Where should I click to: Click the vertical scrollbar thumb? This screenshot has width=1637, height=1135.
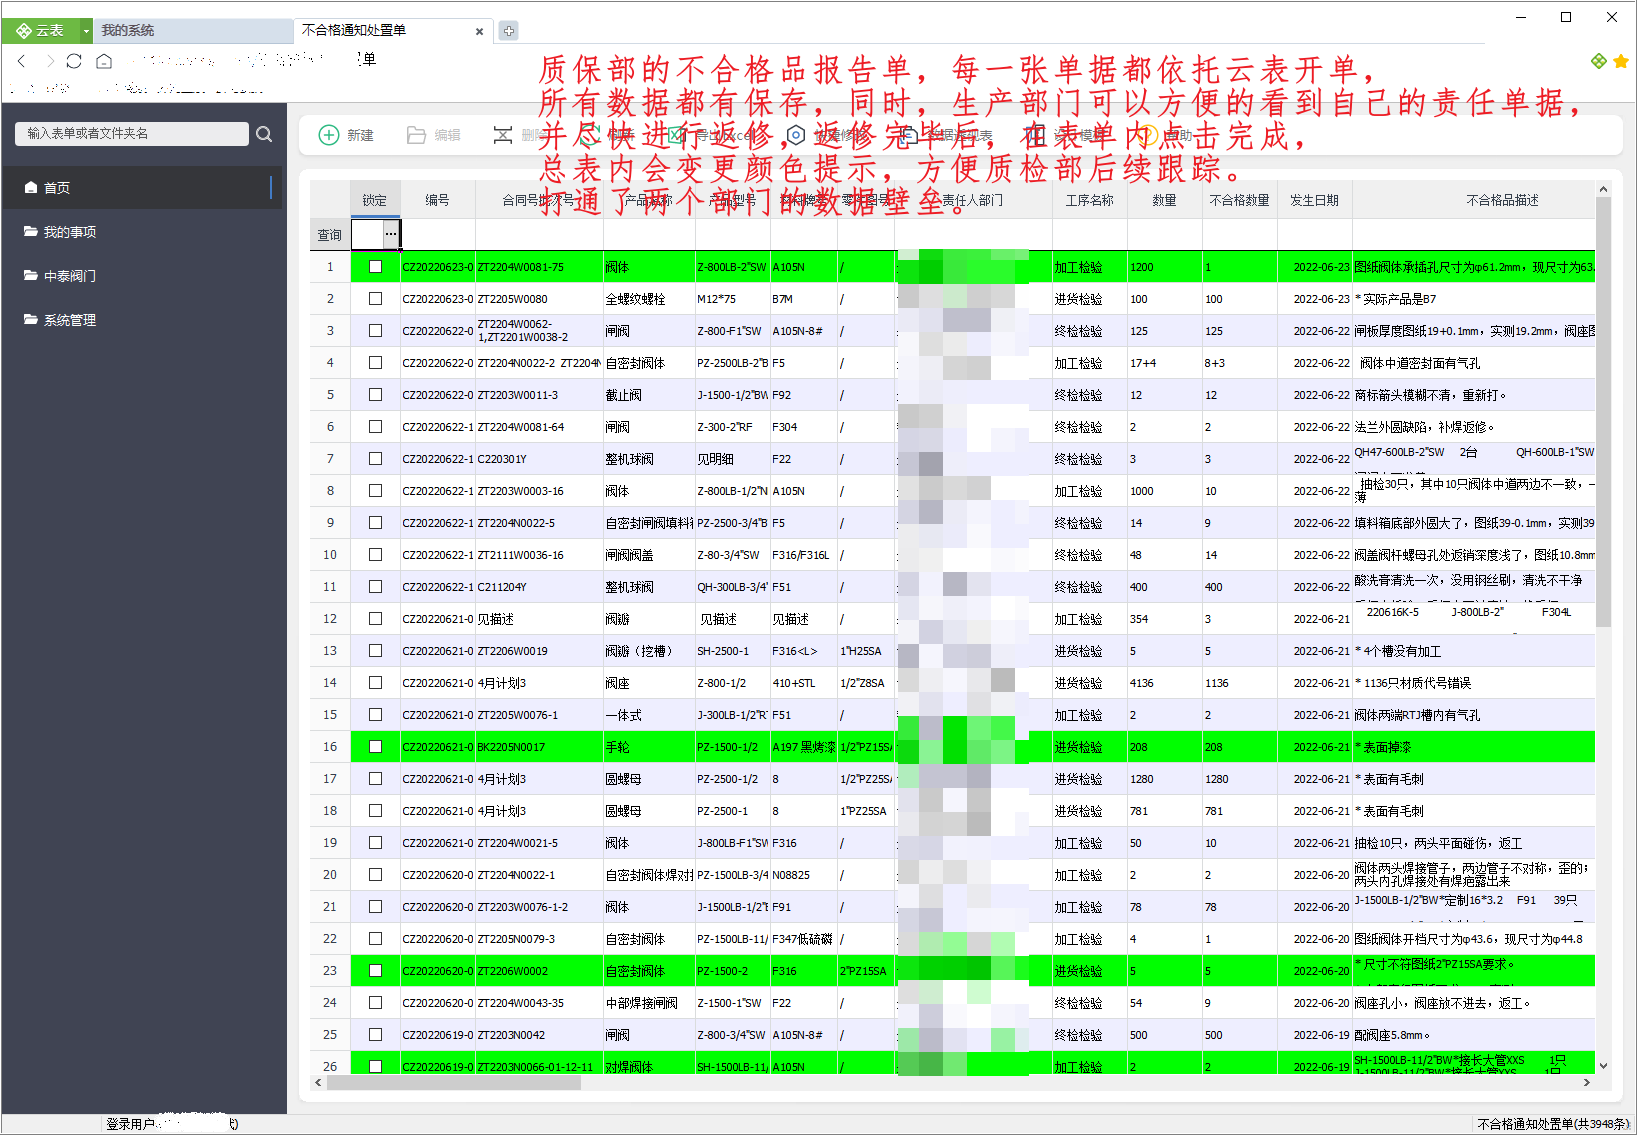click(x=1603, y=412)
